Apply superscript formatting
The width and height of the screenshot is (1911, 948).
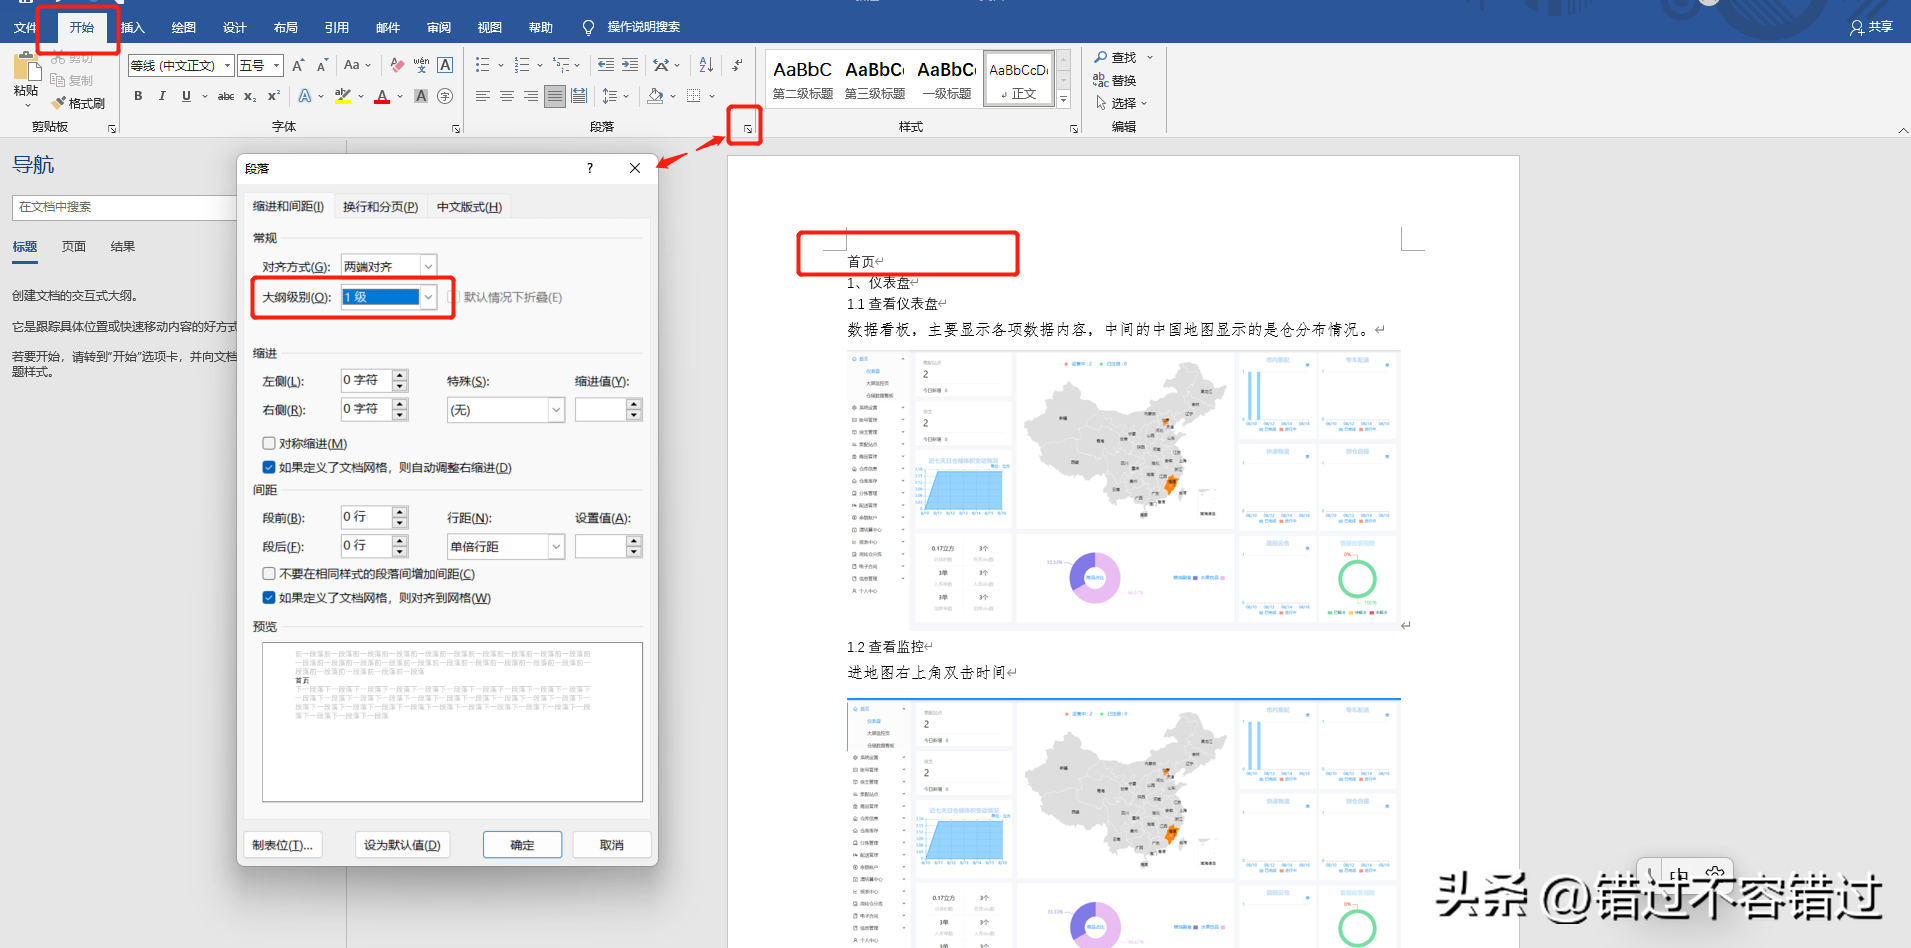[x=274, y=96]
